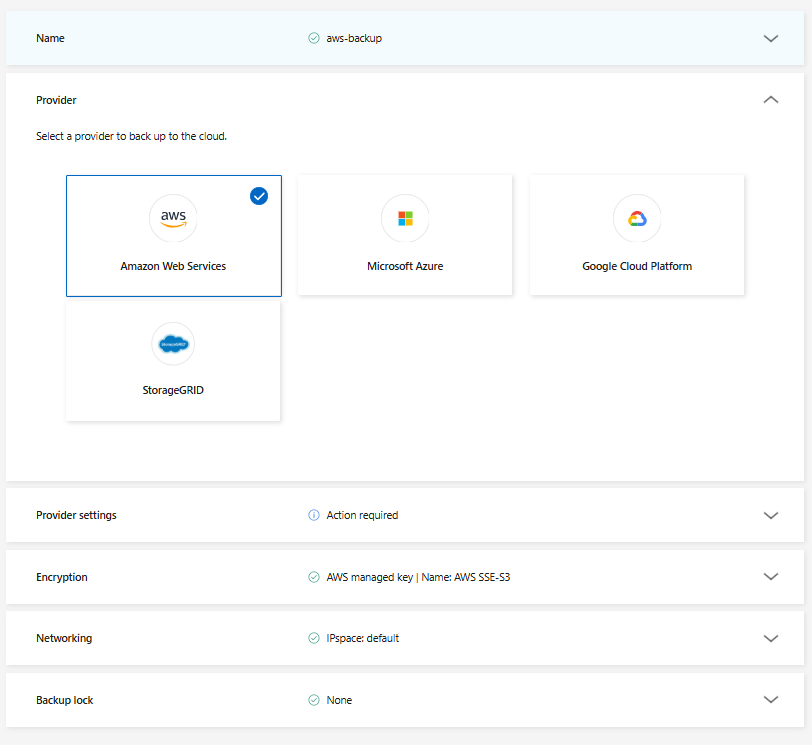Click green check icon beside IPspace: default
The image size is (812, 745).
tap(314, 638)
